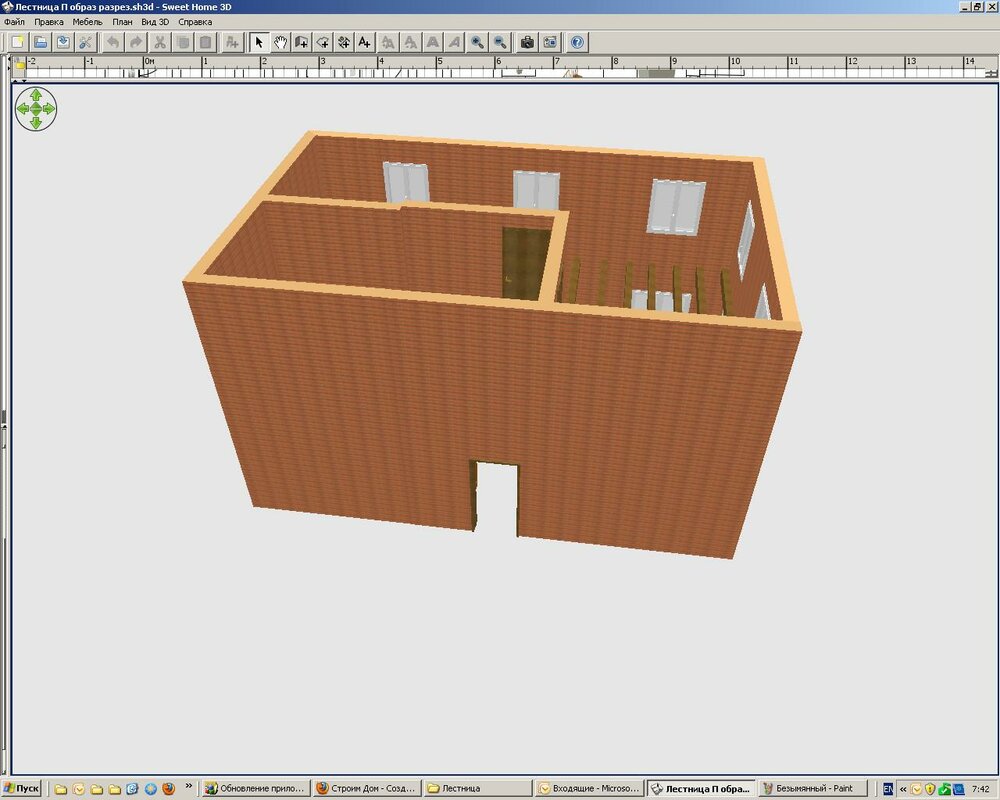Viewport: 1000px width, 800px height.
Task: Zoom out with the magnifier icon
Action: click(x=500, y=42)
